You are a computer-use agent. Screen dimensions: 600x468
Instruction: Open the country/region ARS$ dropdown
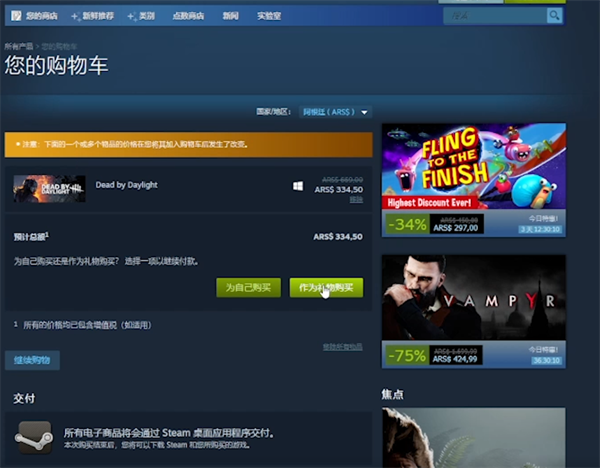pyautogui.click(x=335, y=112)
